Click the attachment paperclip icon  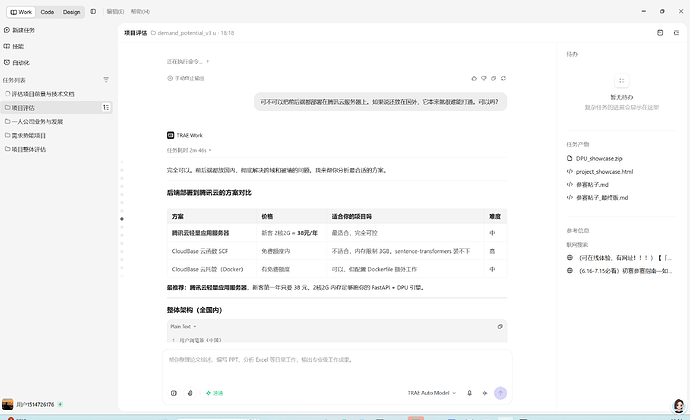(190, 393)
